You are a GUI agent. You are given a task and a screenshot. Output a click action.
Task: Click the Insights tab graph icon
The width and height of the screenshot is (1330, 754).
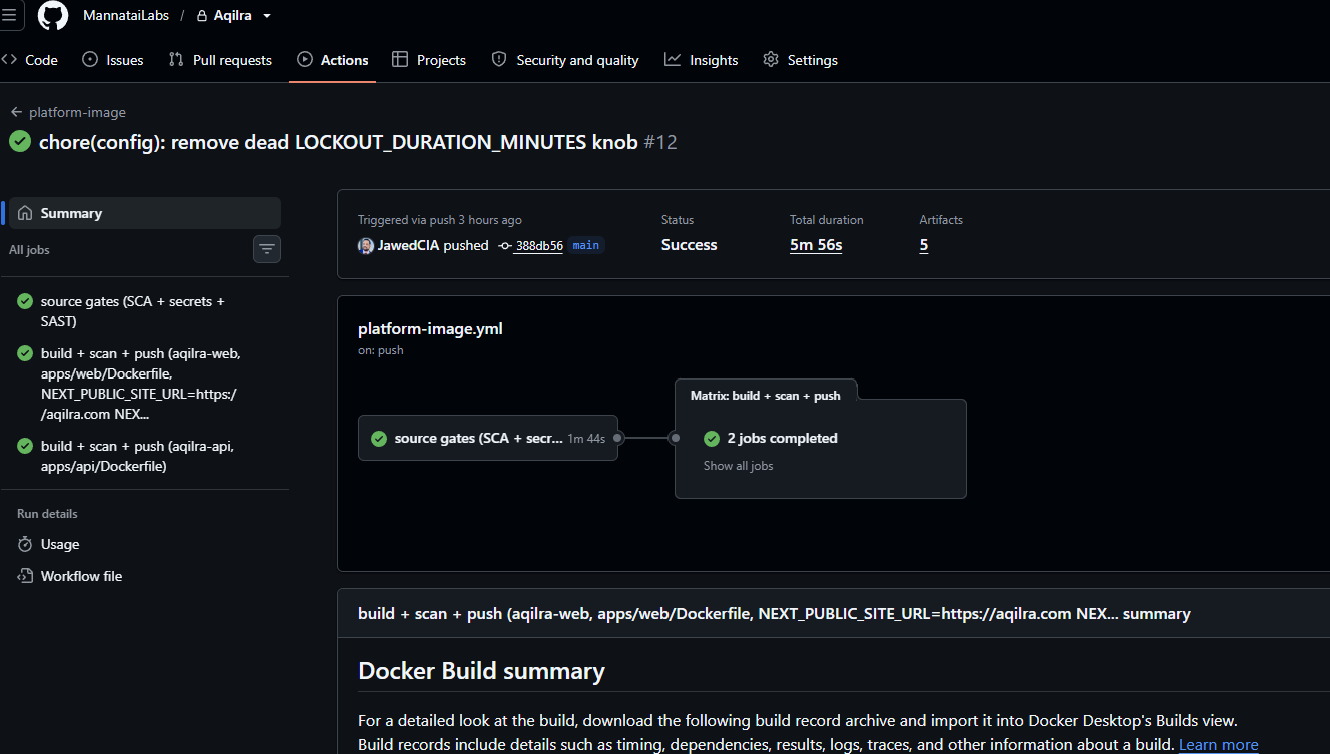pyautogui.click(x=673, y=60)
